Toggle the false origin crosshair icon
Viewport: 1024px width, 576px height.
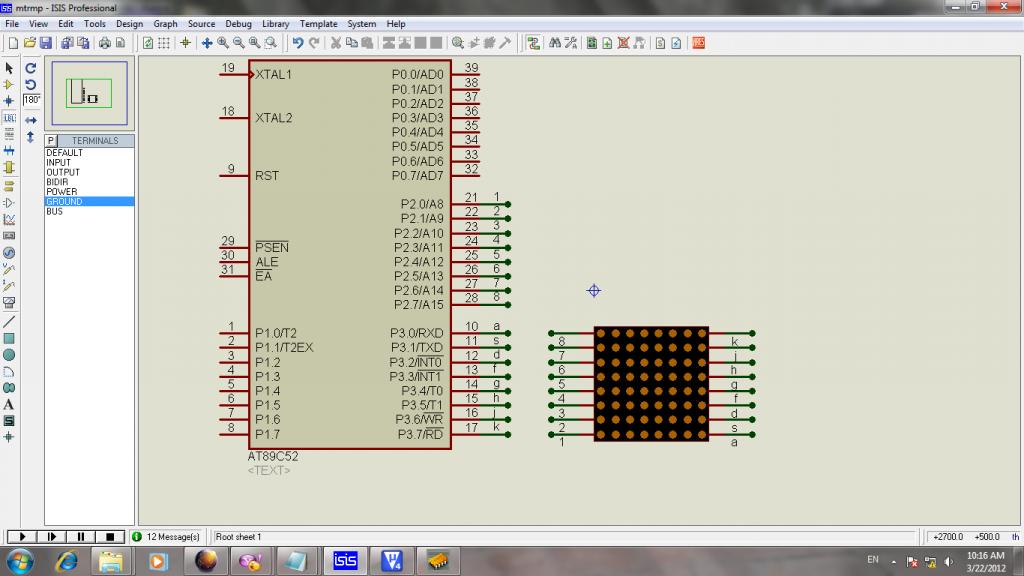click(185, 43)
